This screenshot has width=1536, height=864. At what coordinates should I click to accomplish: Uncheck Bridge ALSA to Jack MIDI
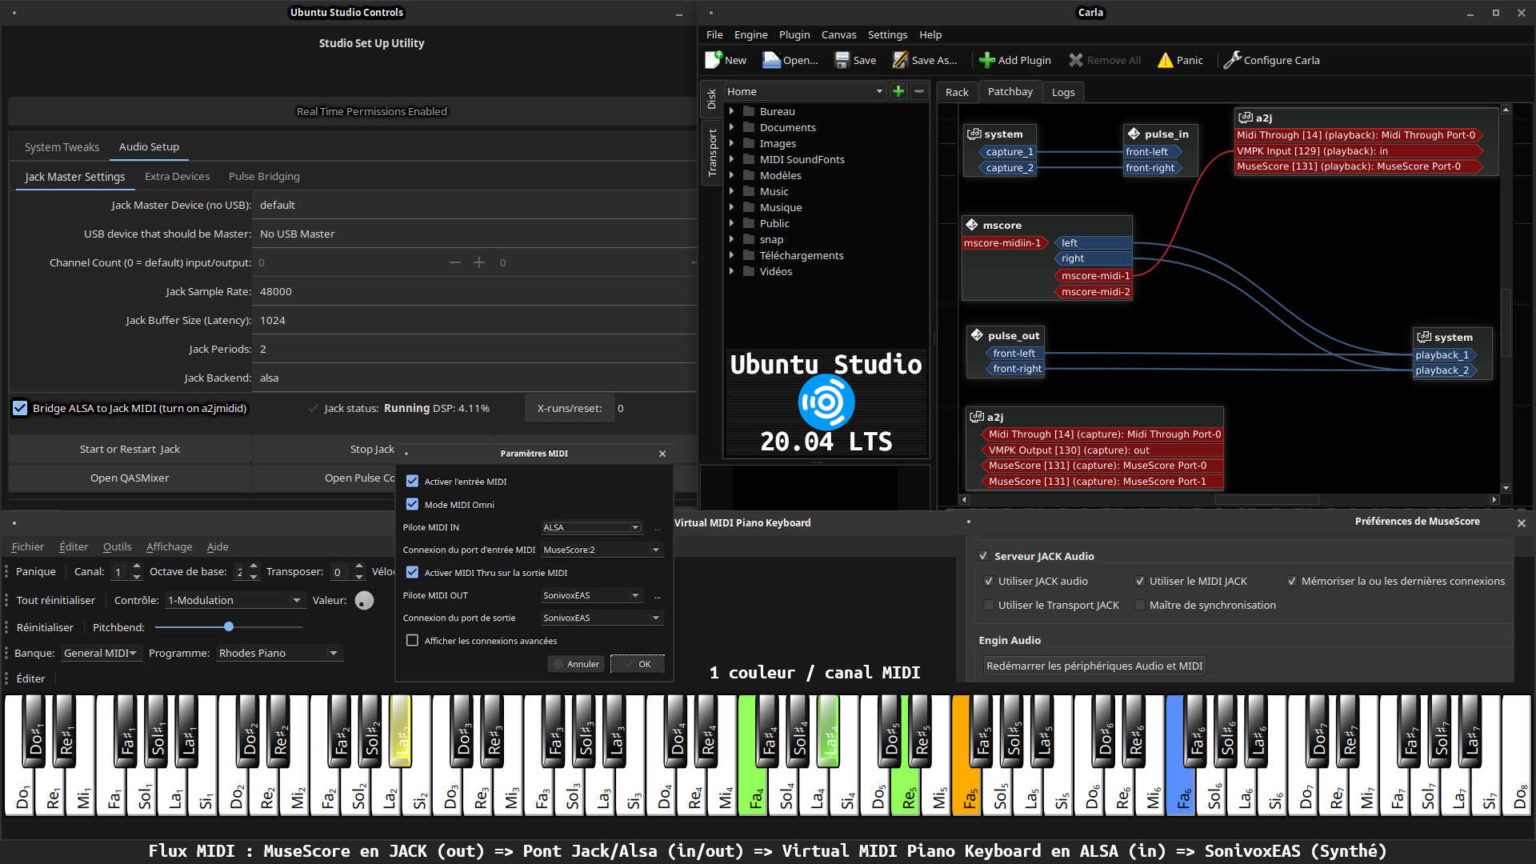pos(20,407)
